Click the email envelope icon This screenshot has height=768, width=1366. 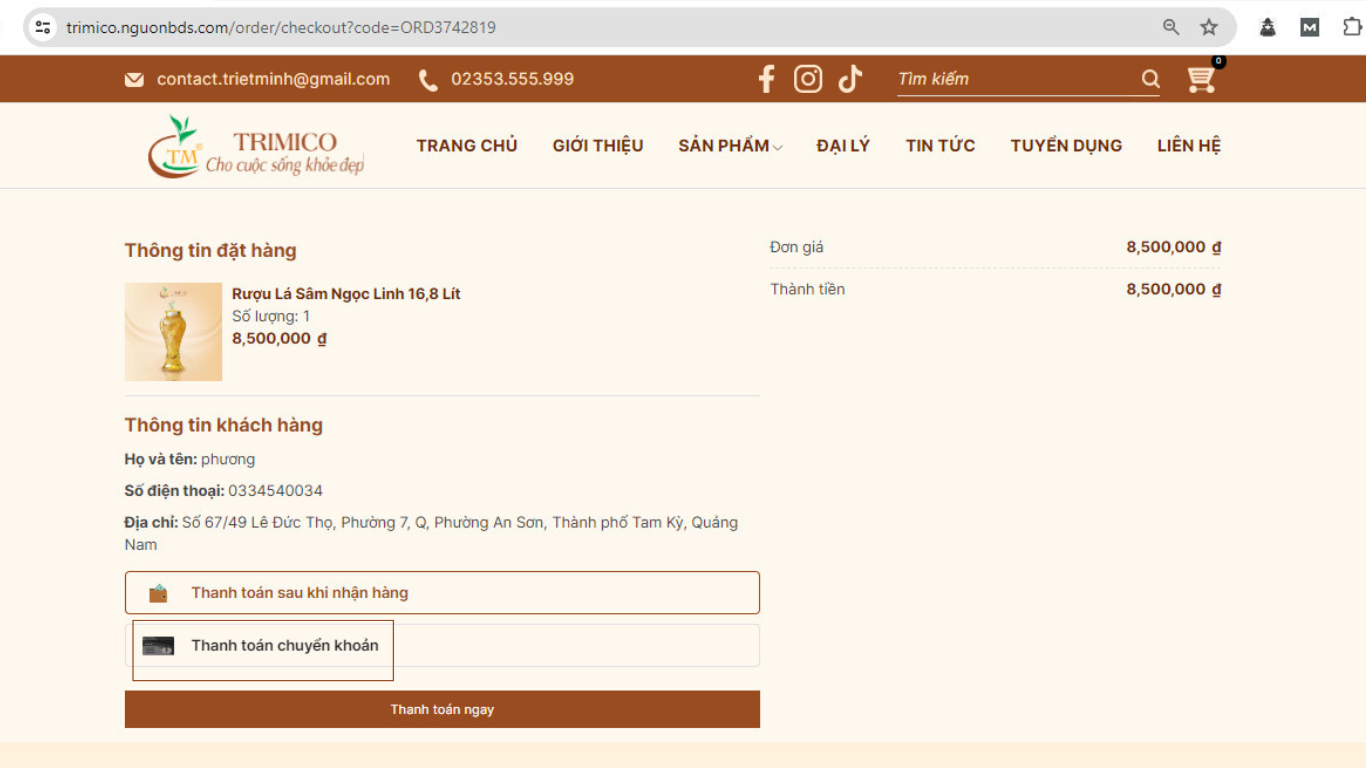pyautogui.click(x=135, y=78)
